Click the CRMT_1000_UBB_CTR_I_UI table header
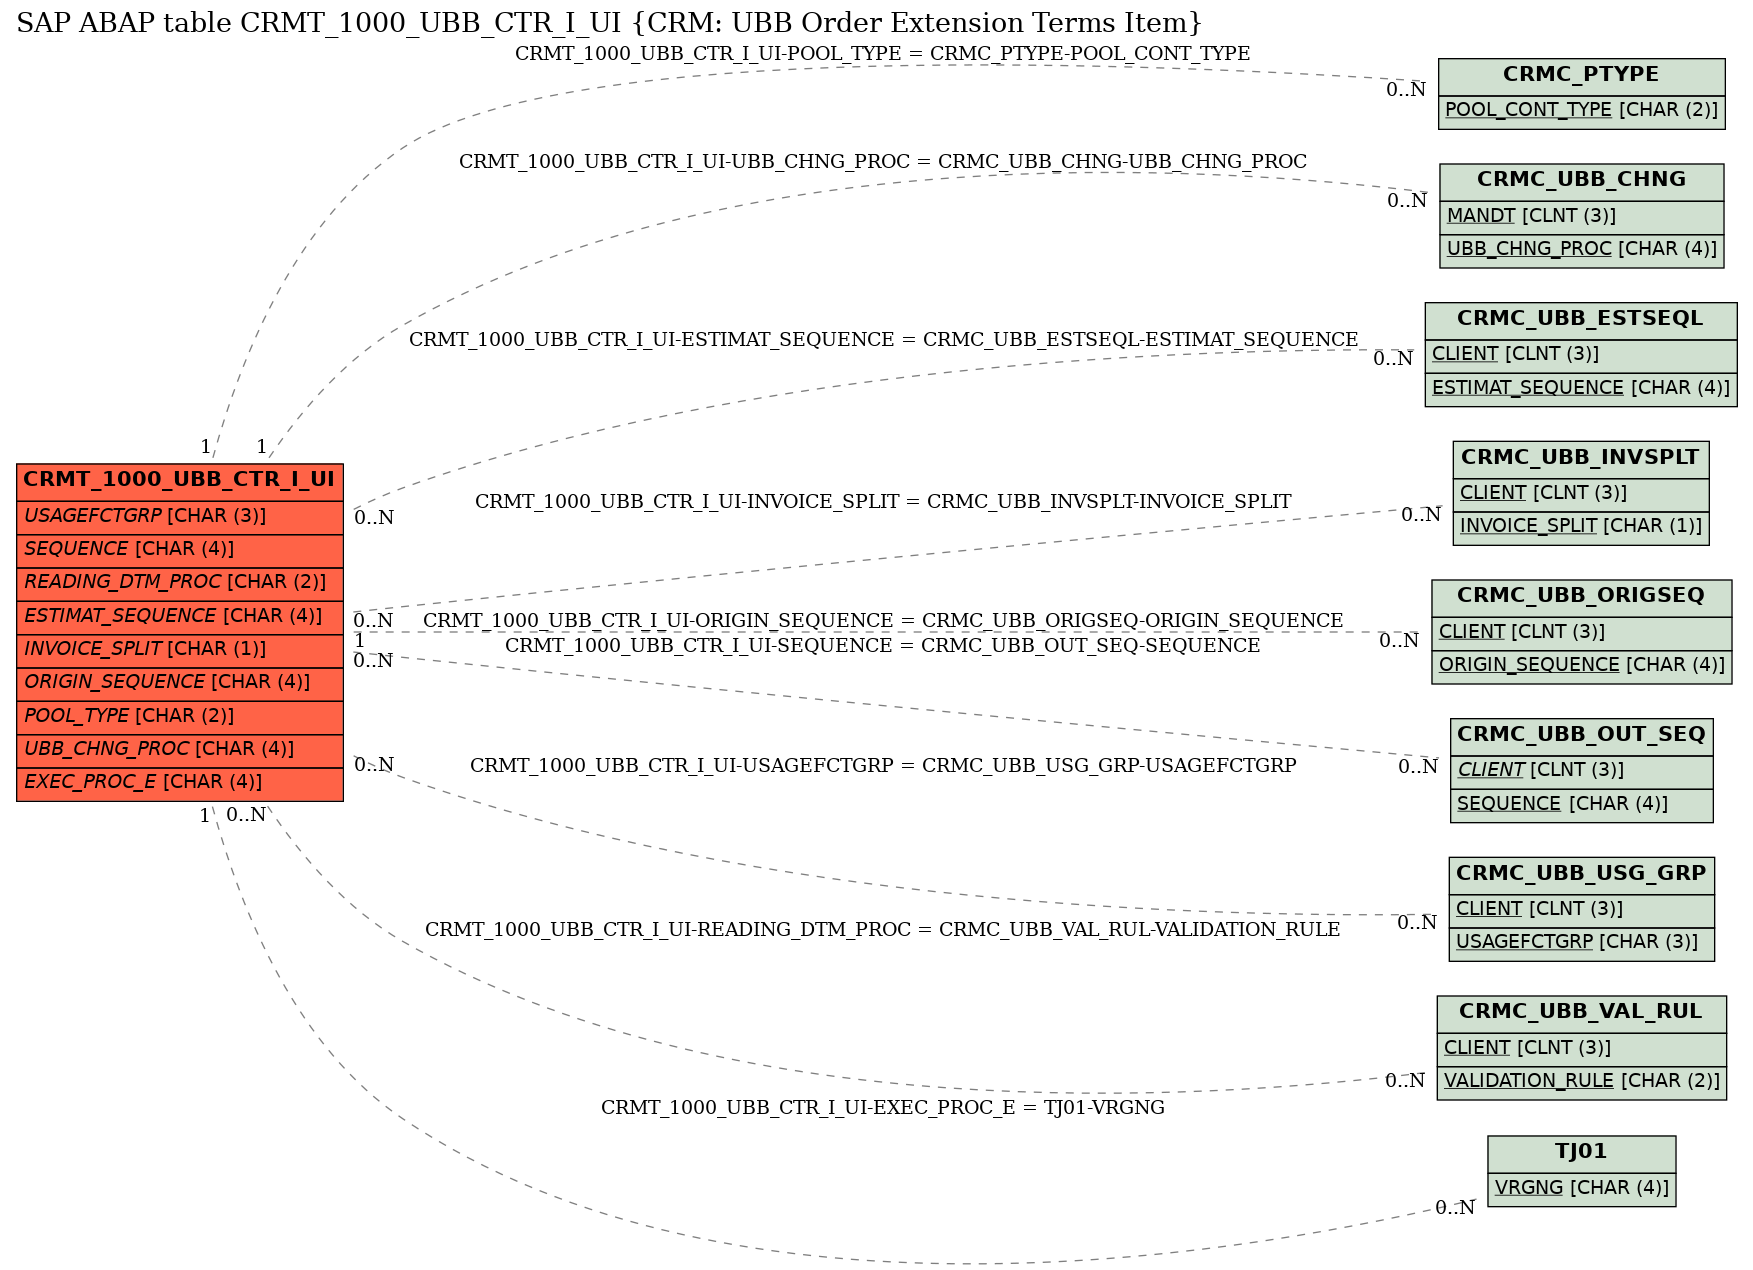The height and width of the screenshot is (1270, 1753). coord(180,480)
